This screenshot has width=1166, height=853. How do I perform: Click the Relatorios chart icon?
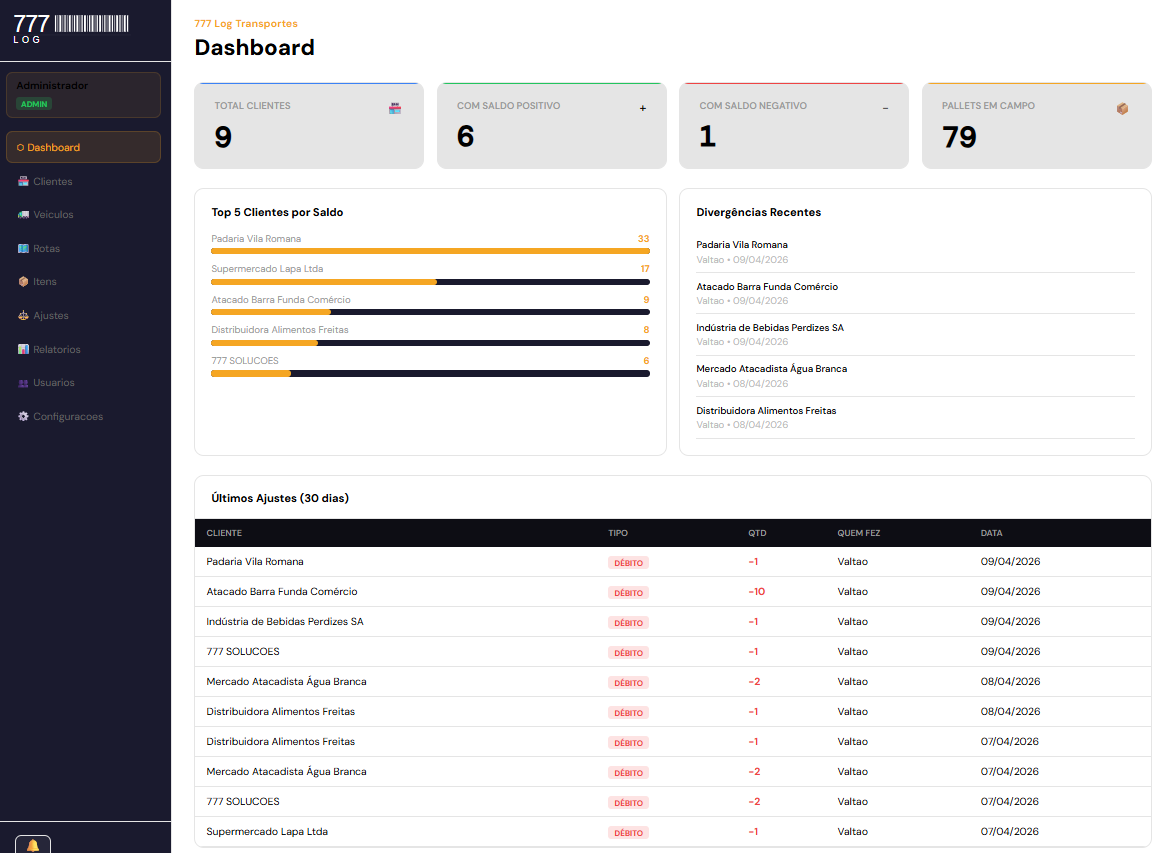[23, 349]
